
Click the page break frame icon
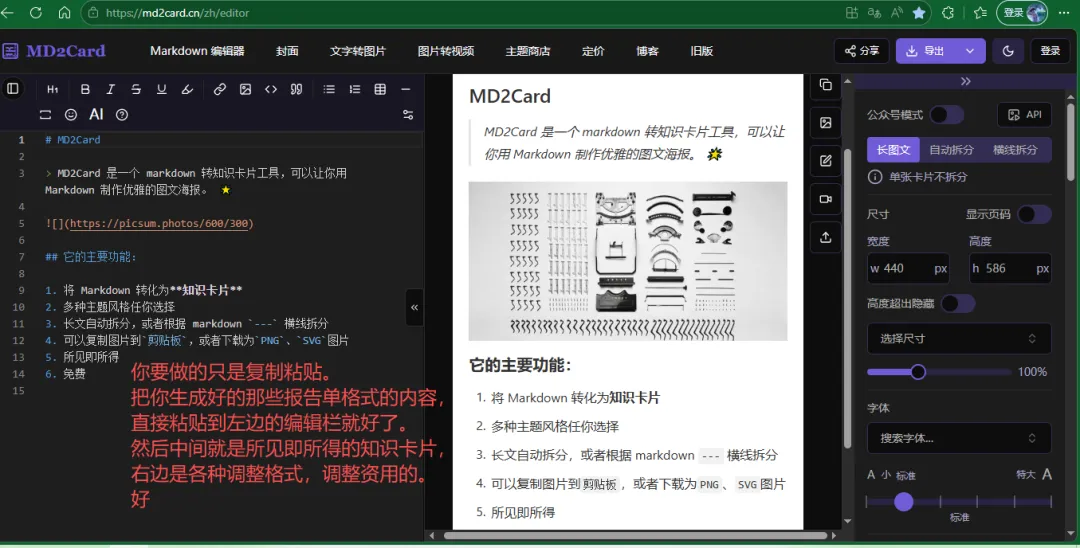pos(45,115)
